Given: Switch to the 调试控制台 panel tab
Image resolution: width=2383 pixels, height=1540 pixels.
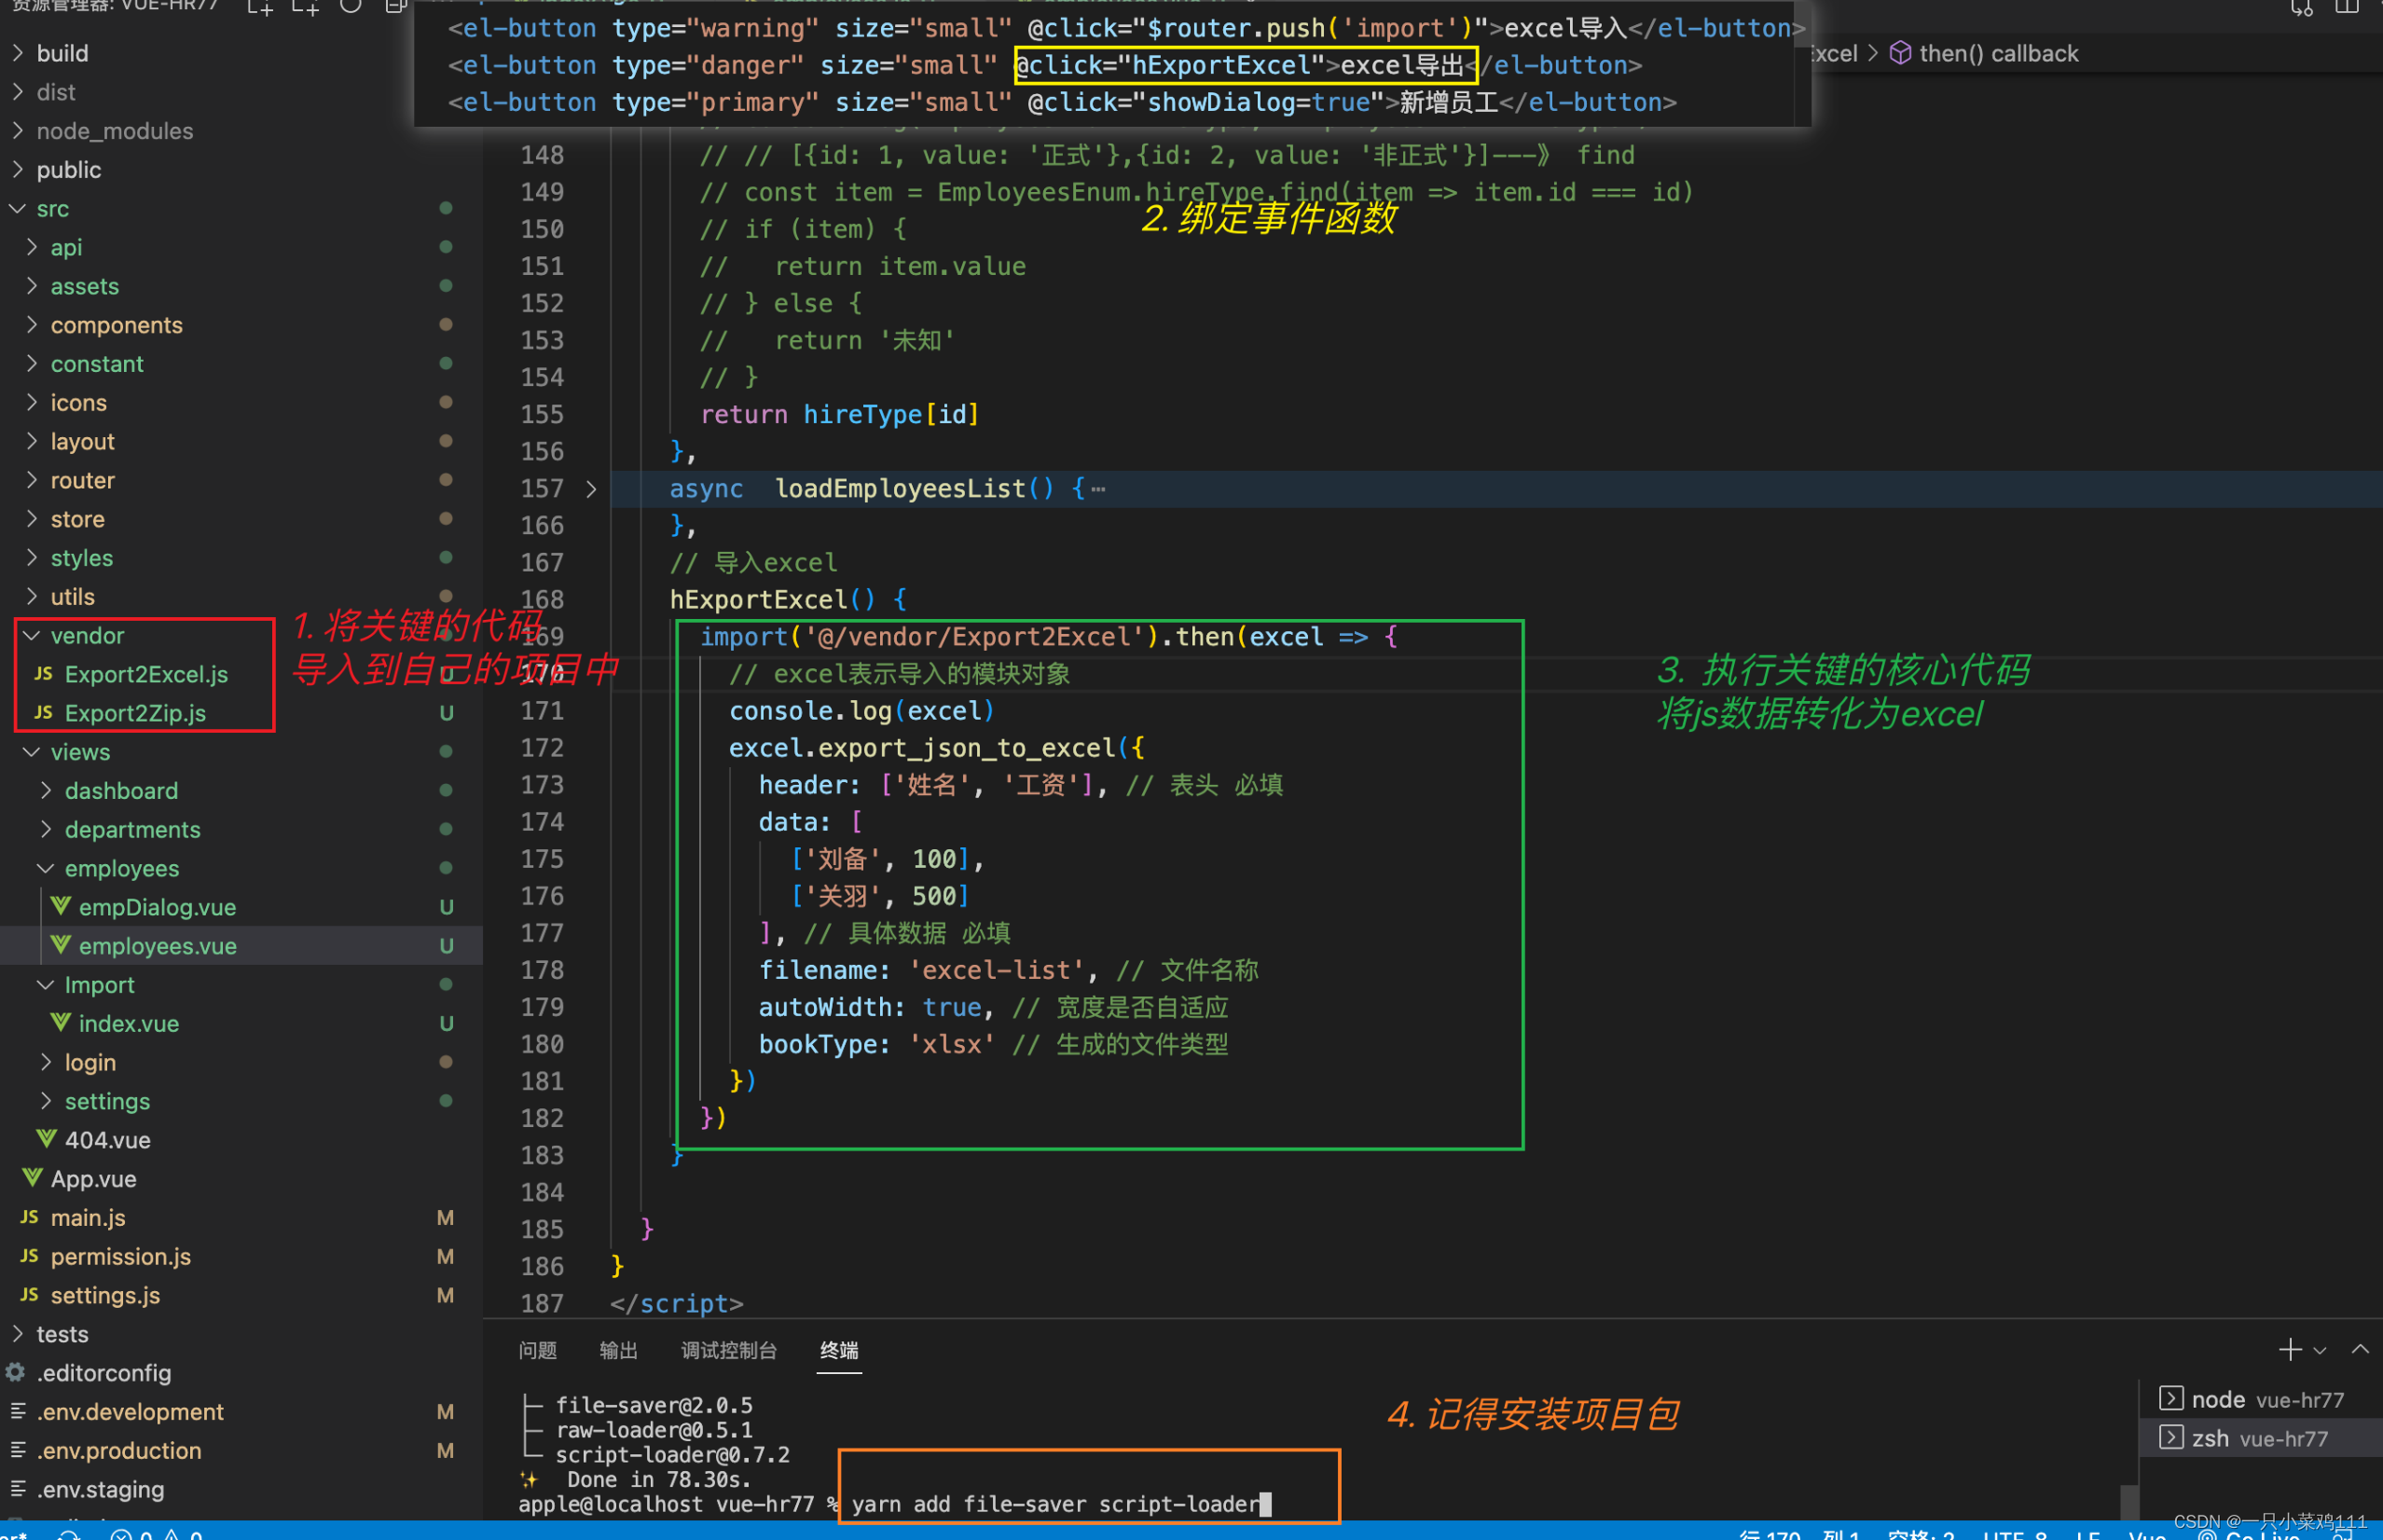Looking at the screenshot, I should coord(728,1351).
